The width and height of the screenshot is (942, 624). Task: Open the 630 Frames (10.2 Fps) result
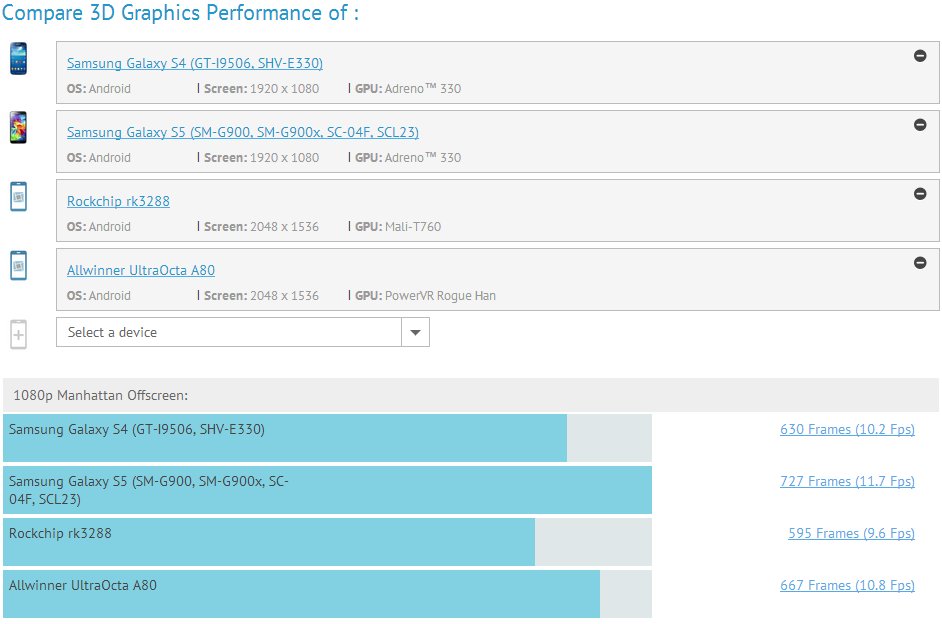click(x=847, y=430)
